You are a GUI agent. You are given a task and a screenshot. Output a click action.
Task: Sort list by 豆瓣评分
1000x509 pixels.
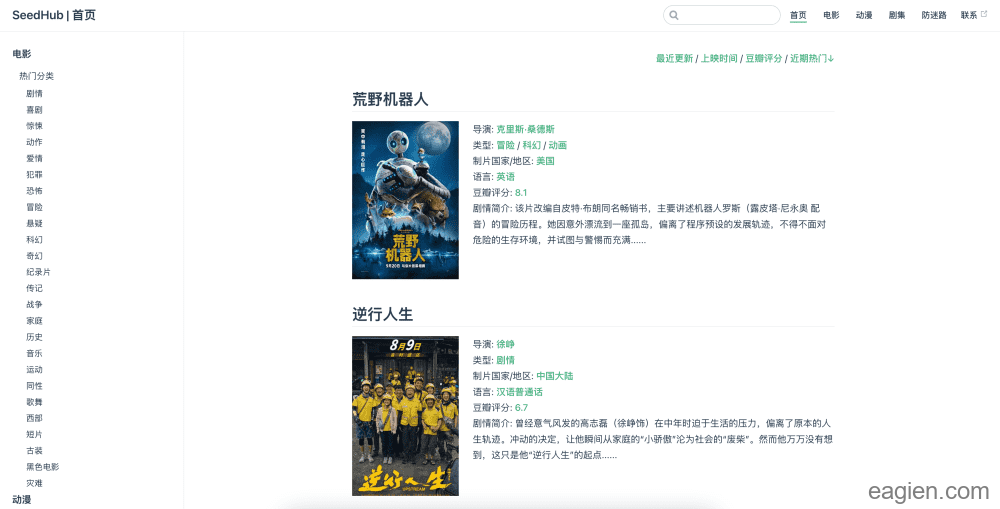(764, 58)
